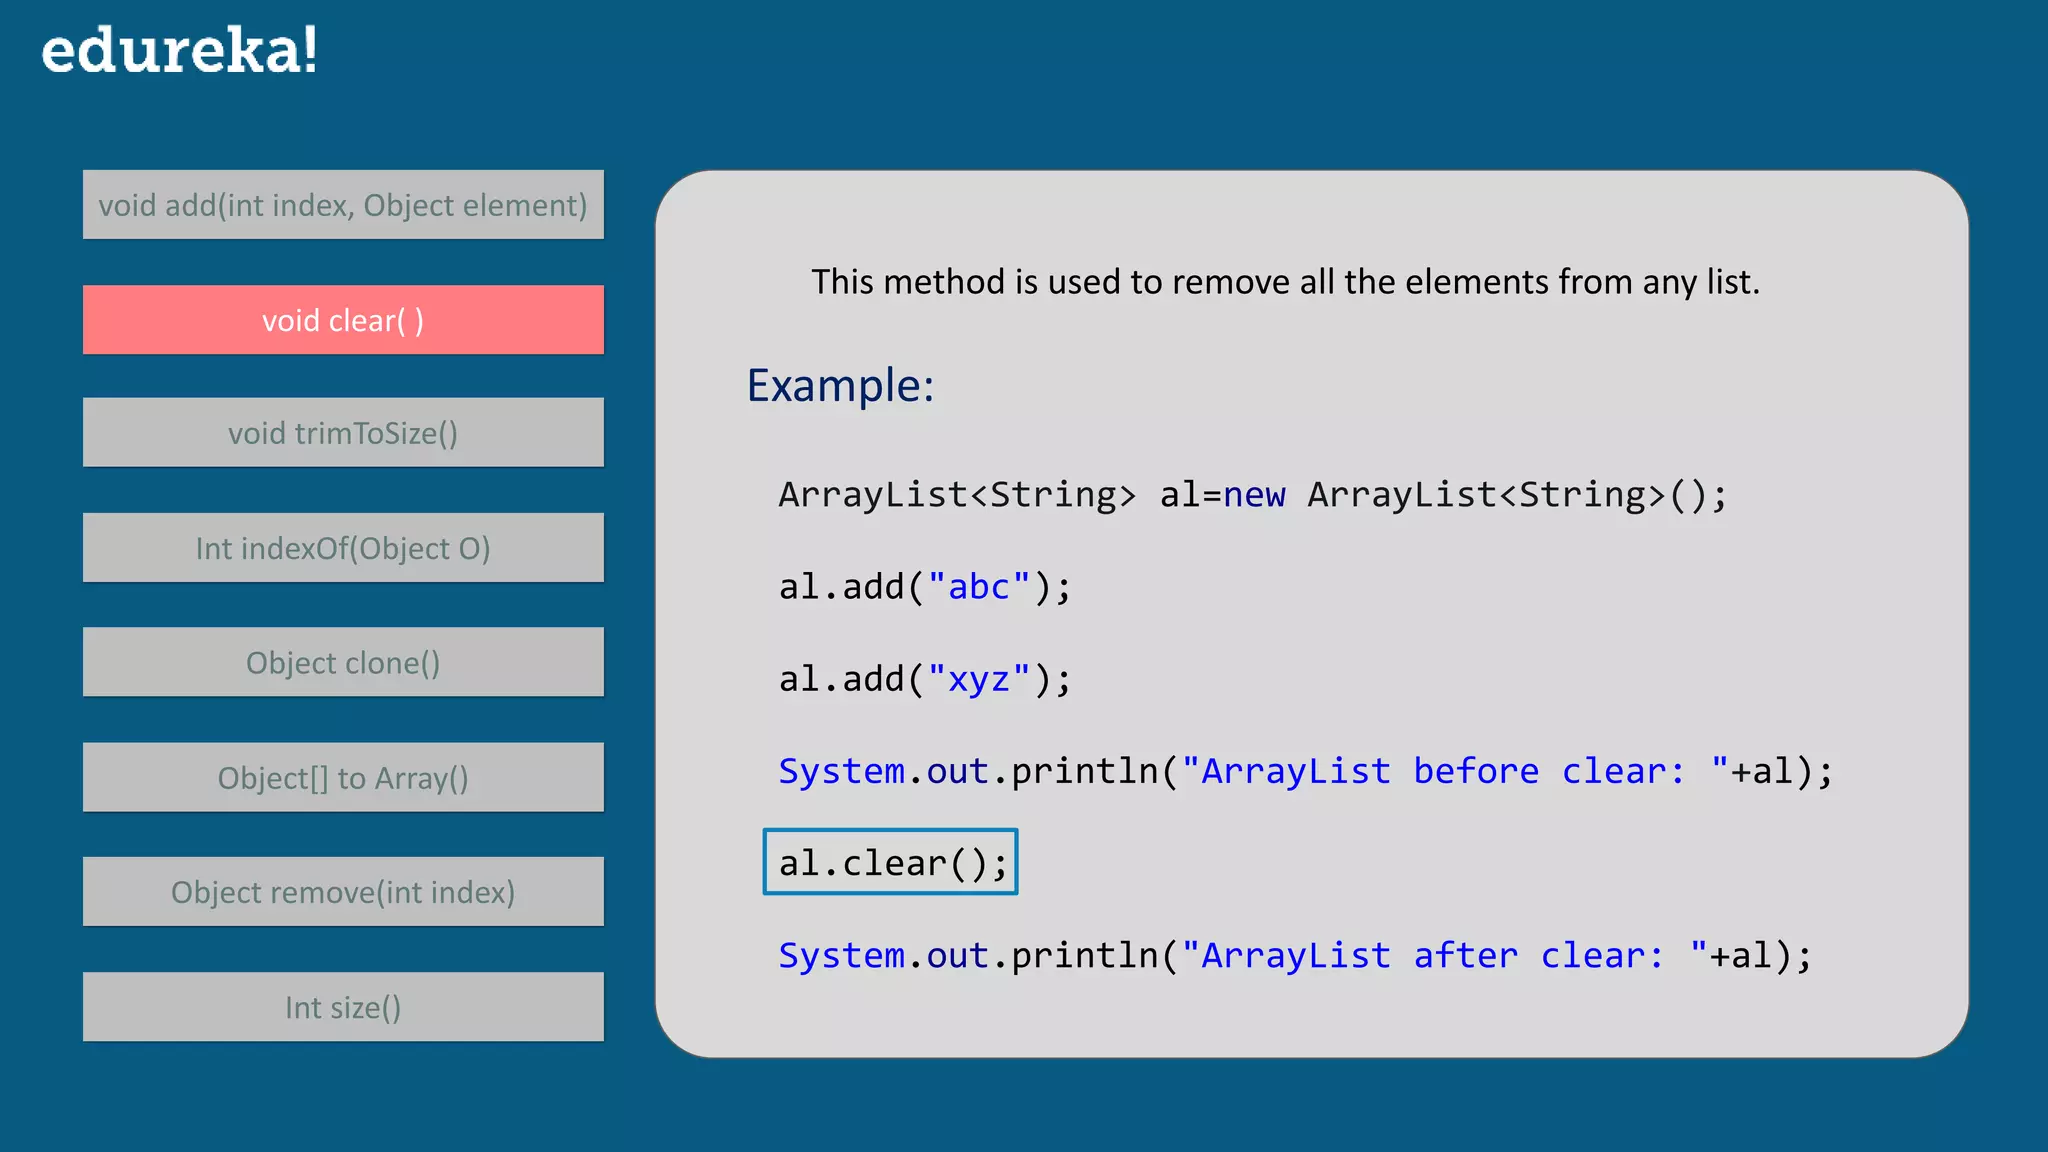Image resolution: width=2048 pixels, height=1152 pixels.
Task: Click the method description sentence about removing elements
Action: 1285,282
